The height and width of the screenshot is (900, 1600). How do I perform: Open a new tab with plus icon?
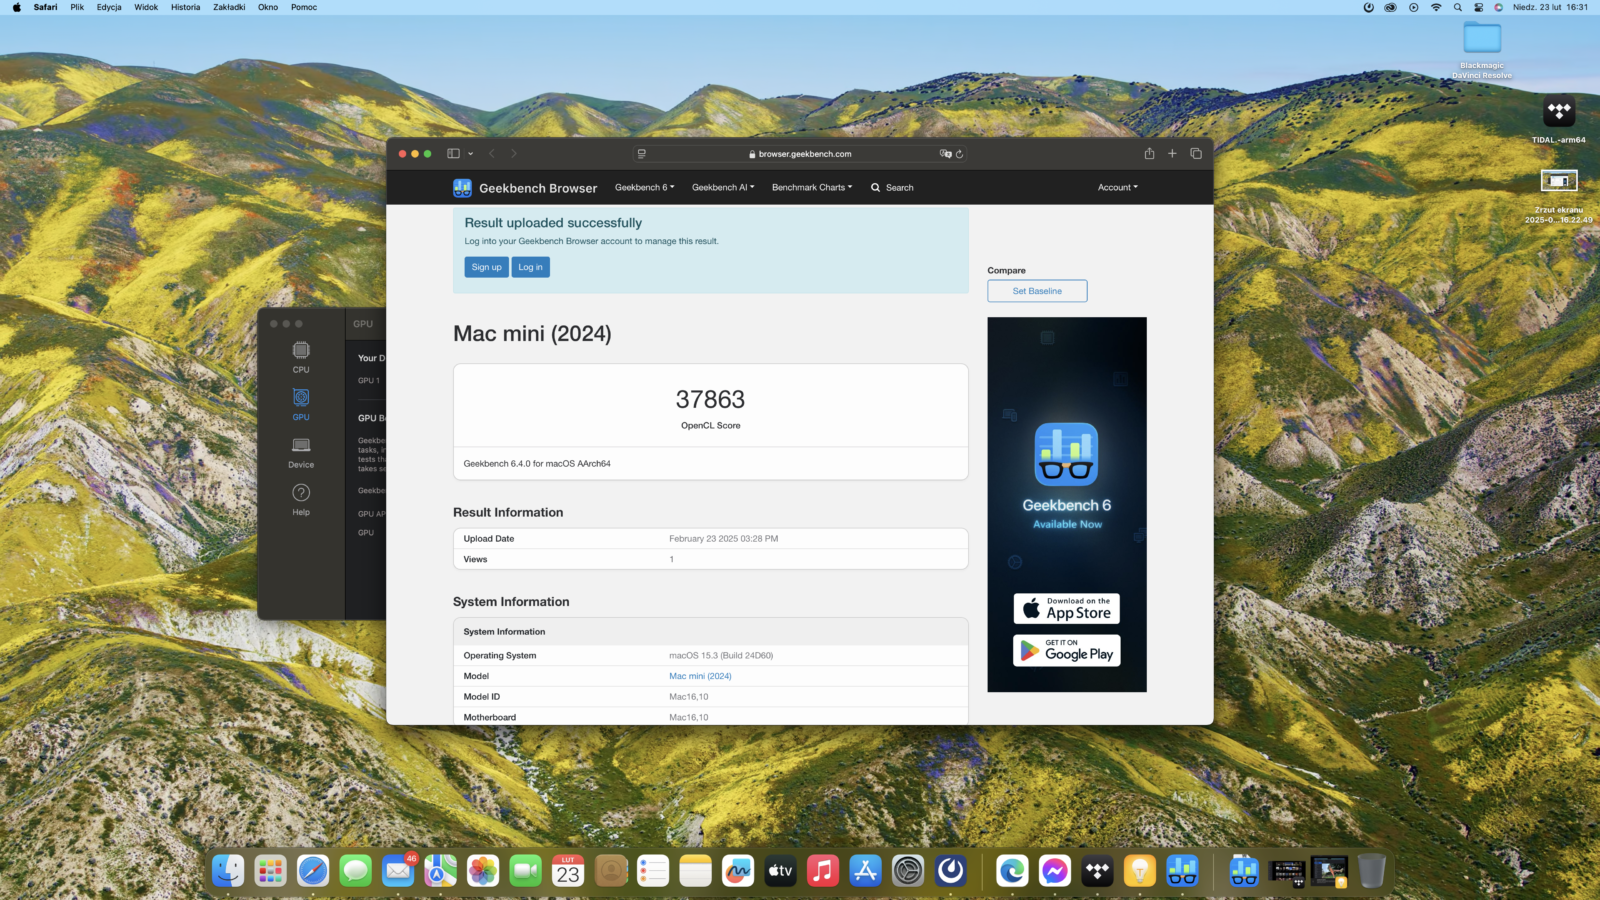(1172, 153)
